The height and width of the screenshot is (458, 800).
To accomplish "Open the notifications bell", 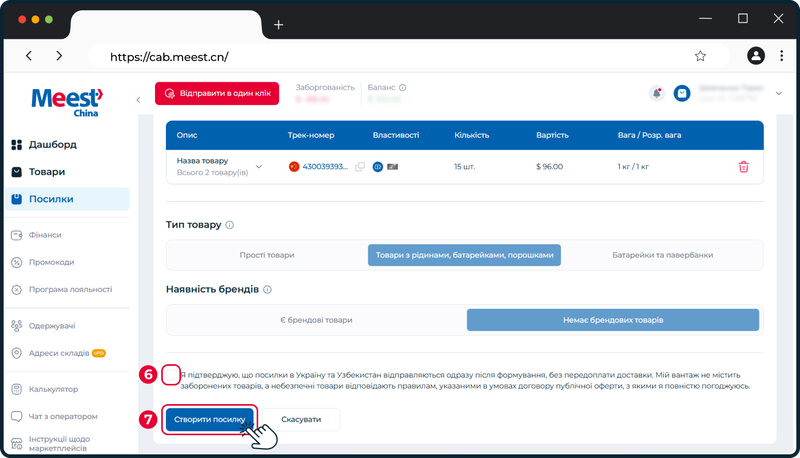I will (x=657, y=93).
